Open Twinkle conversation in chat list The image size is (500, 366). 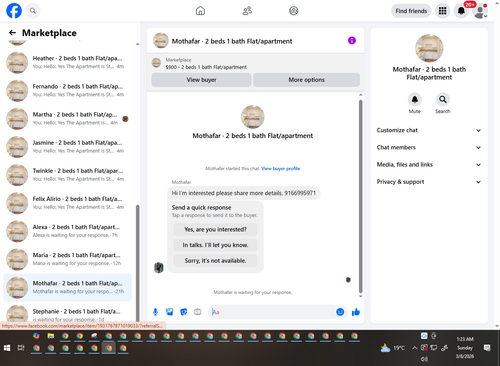[x=67, y=175]
